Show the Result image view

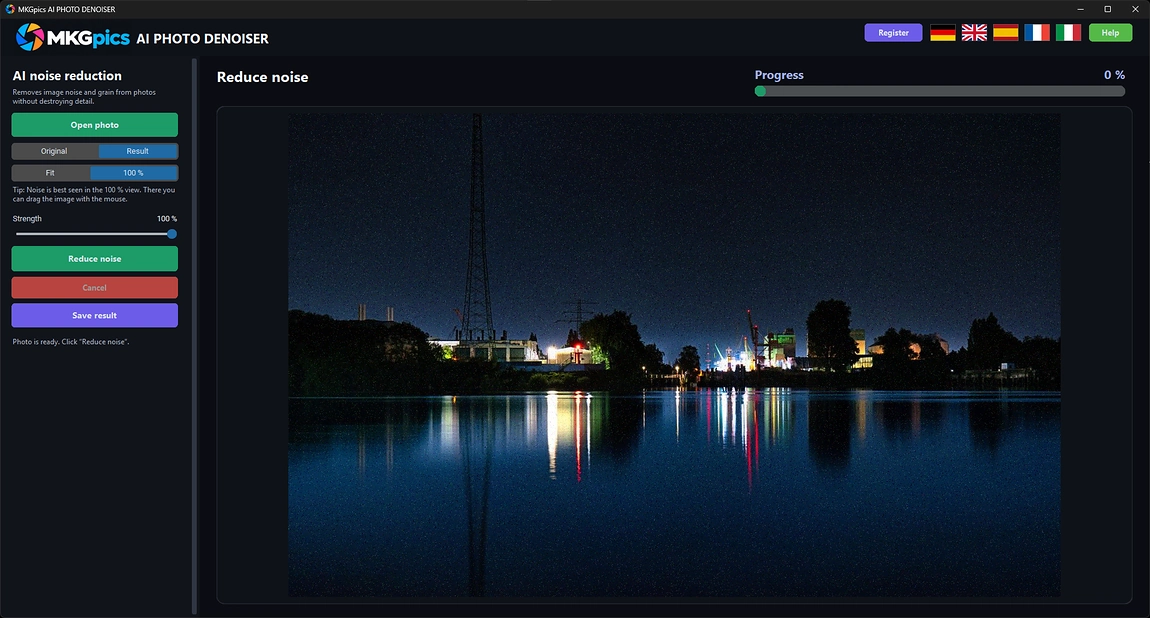coord(138,151)
